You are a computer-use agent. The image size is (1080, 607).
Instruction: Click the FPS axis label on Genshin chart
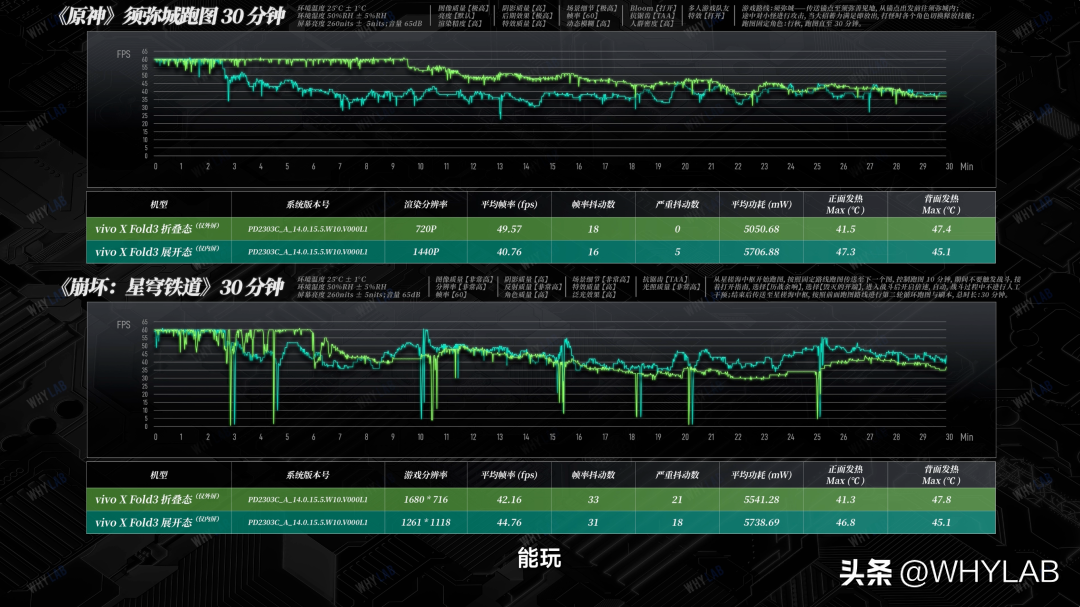coord(123,53)
